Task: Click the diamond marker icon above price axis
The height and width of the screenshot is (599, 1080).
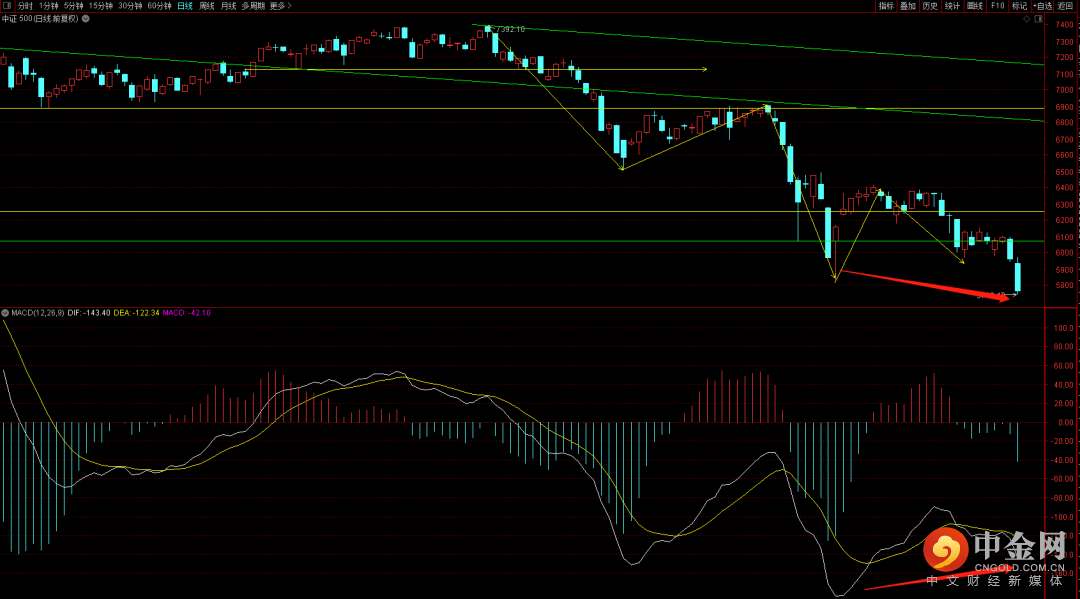Action: pos(1026,19)
